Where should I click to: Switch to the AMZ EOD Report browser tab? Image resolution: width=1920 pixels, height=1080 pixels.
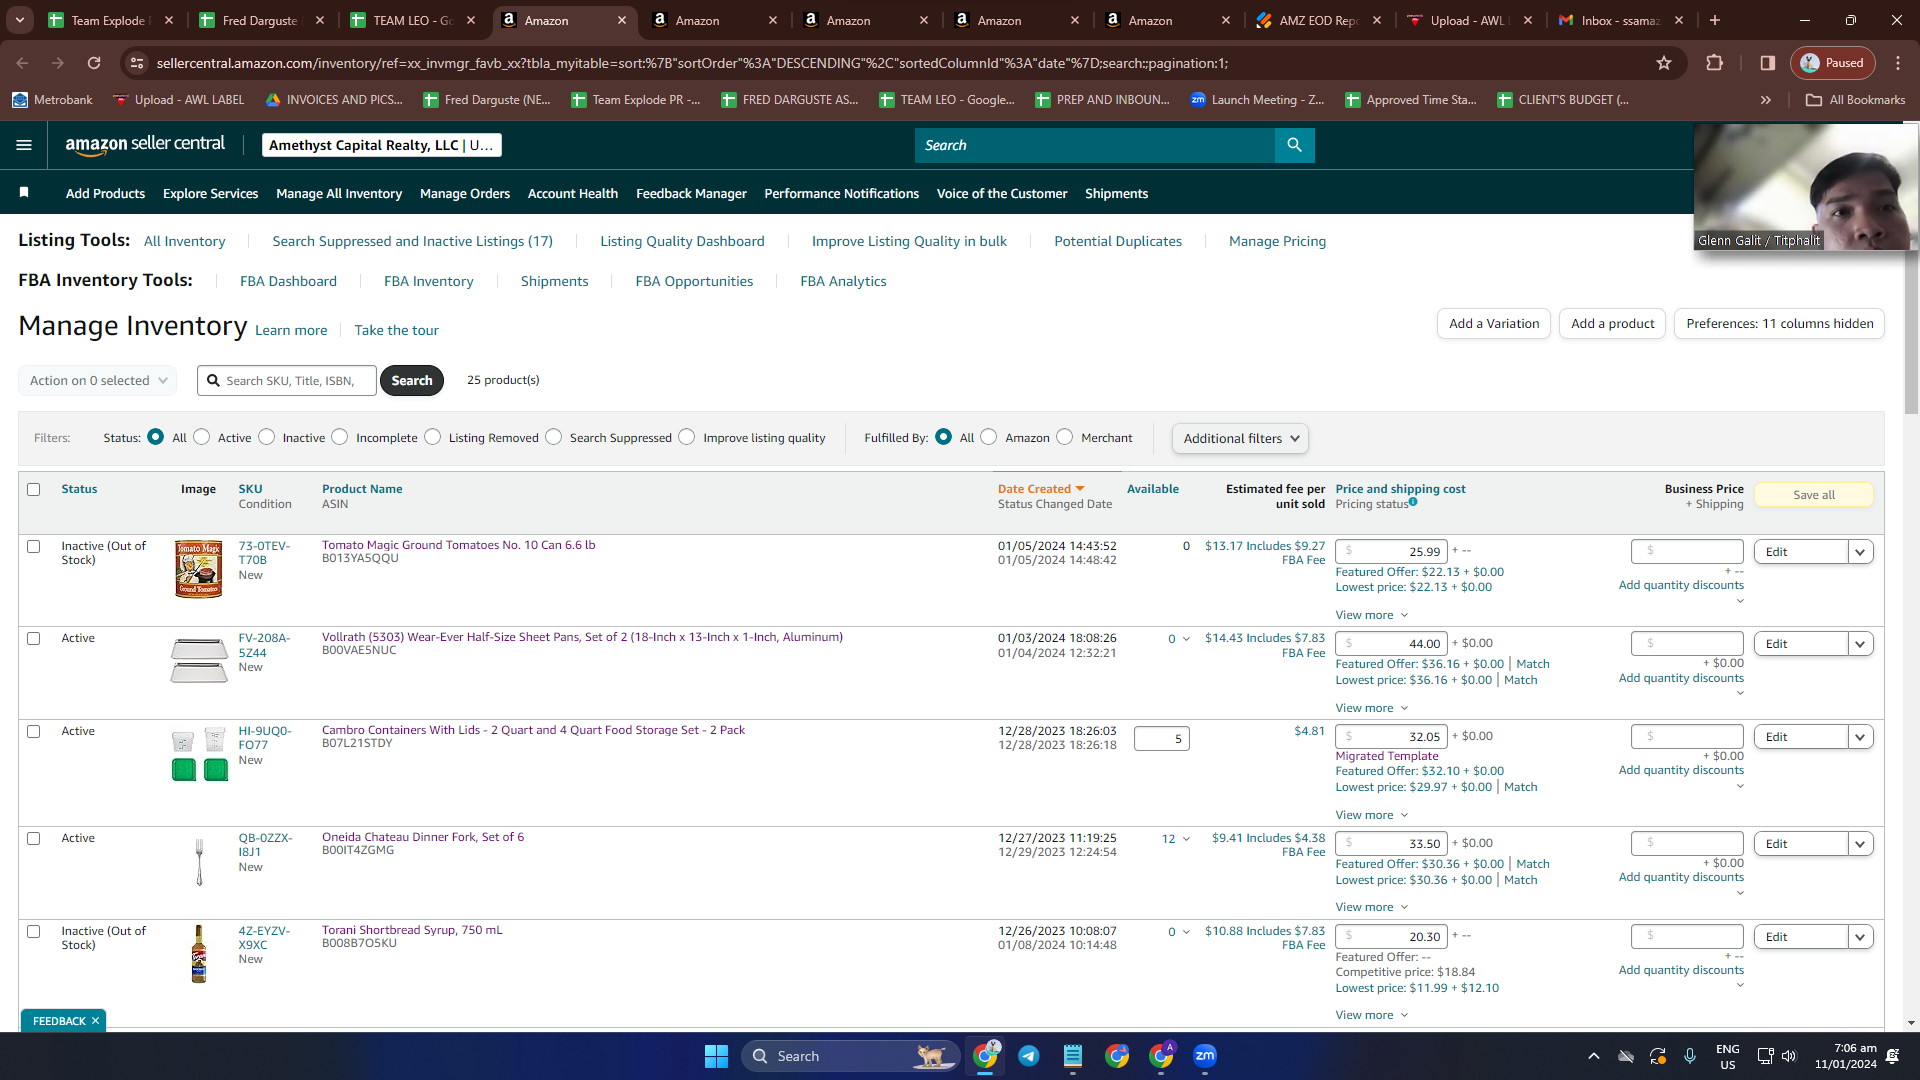[x=1320, y=20]
